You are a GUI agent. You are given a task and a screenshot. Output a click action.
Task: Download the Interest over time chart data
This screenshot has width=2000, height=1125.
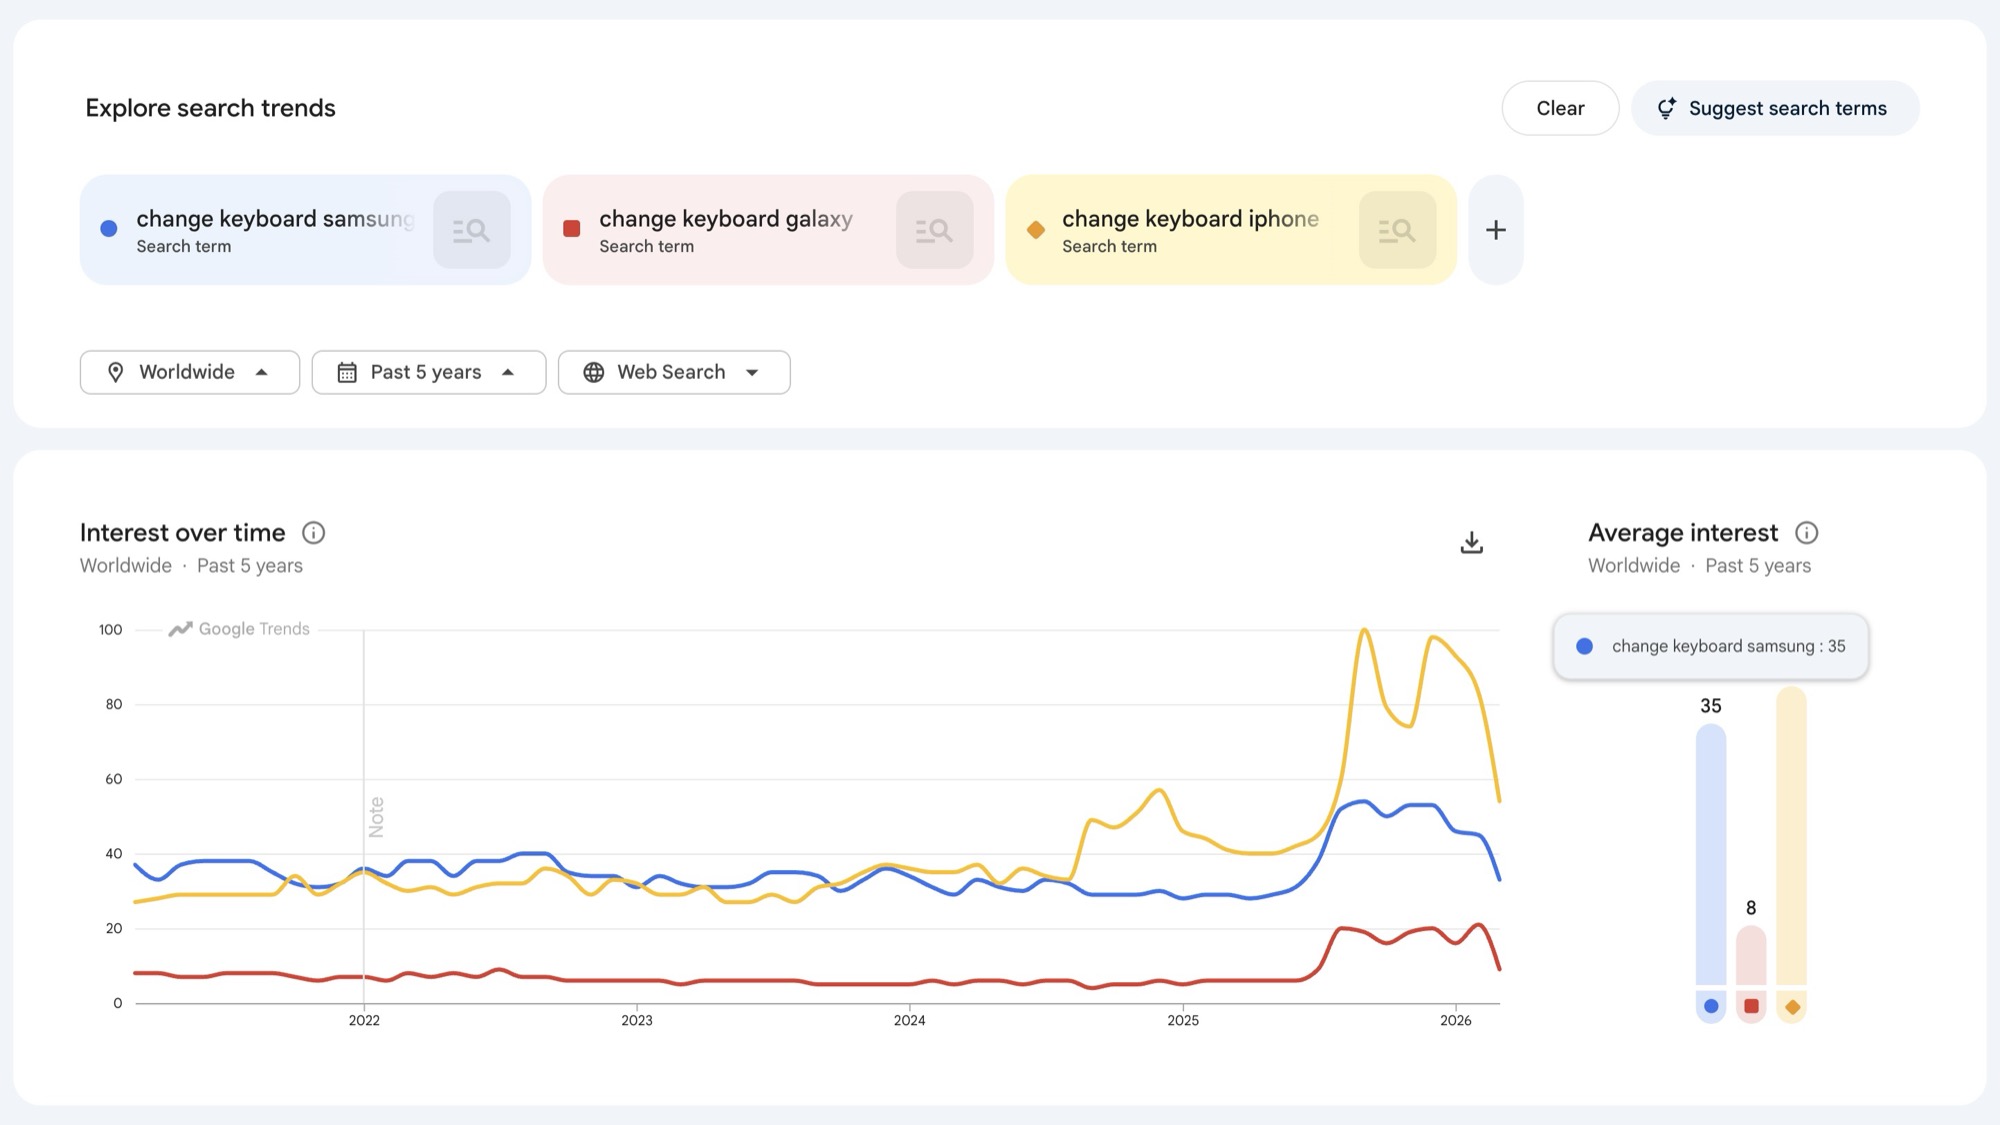click(x=1471, y=542)
